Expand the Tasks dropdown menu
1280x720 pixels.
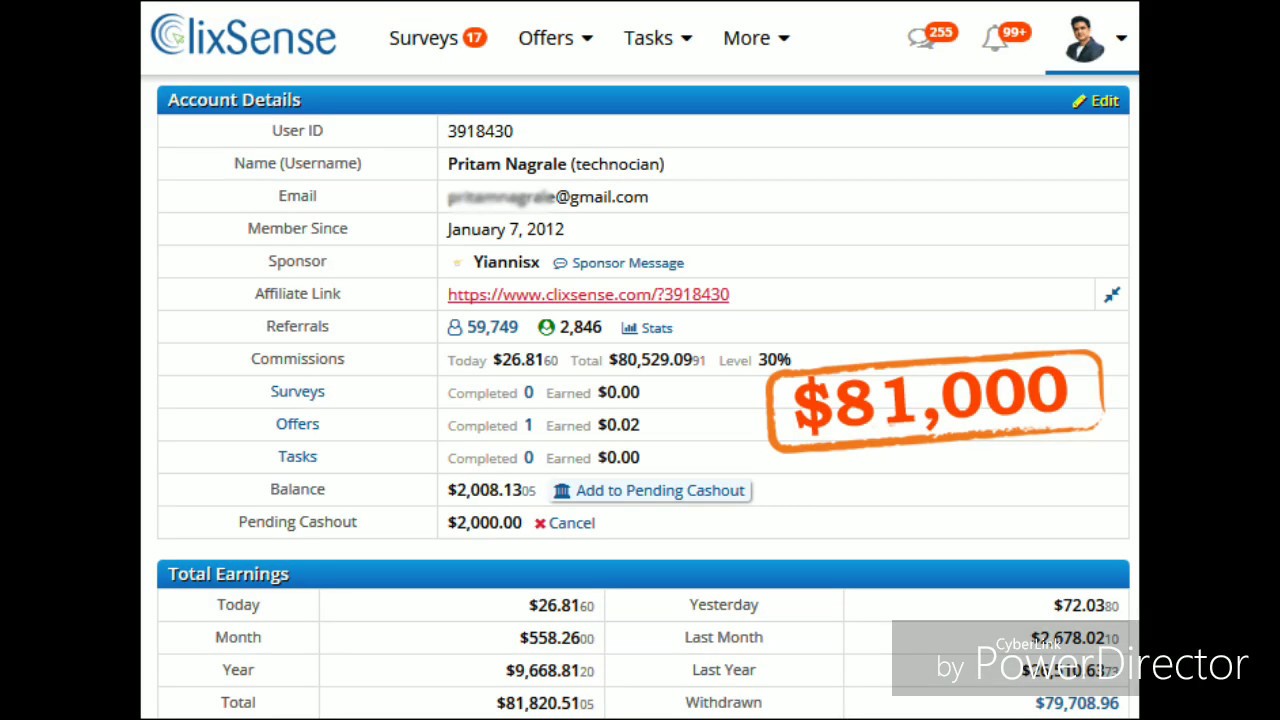pos(658,38)
